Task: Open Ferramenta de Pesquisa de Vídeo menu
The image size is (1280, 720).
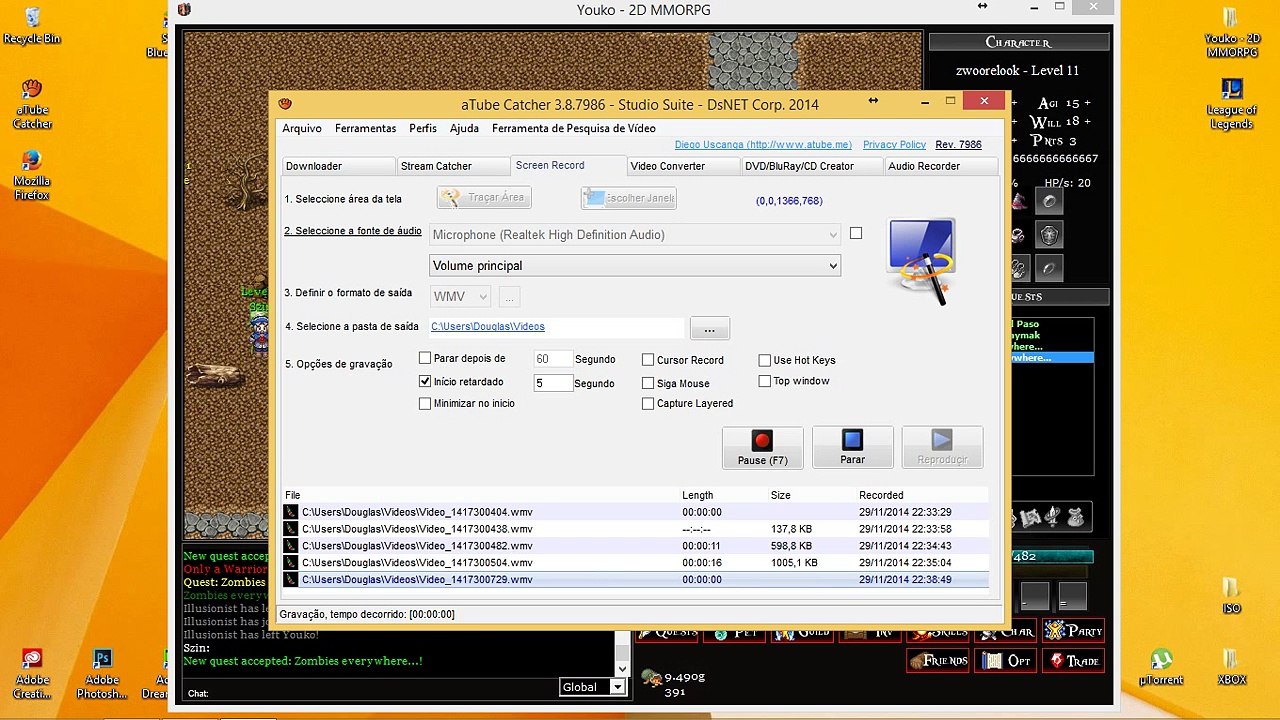Action: [x=574, y=129]
